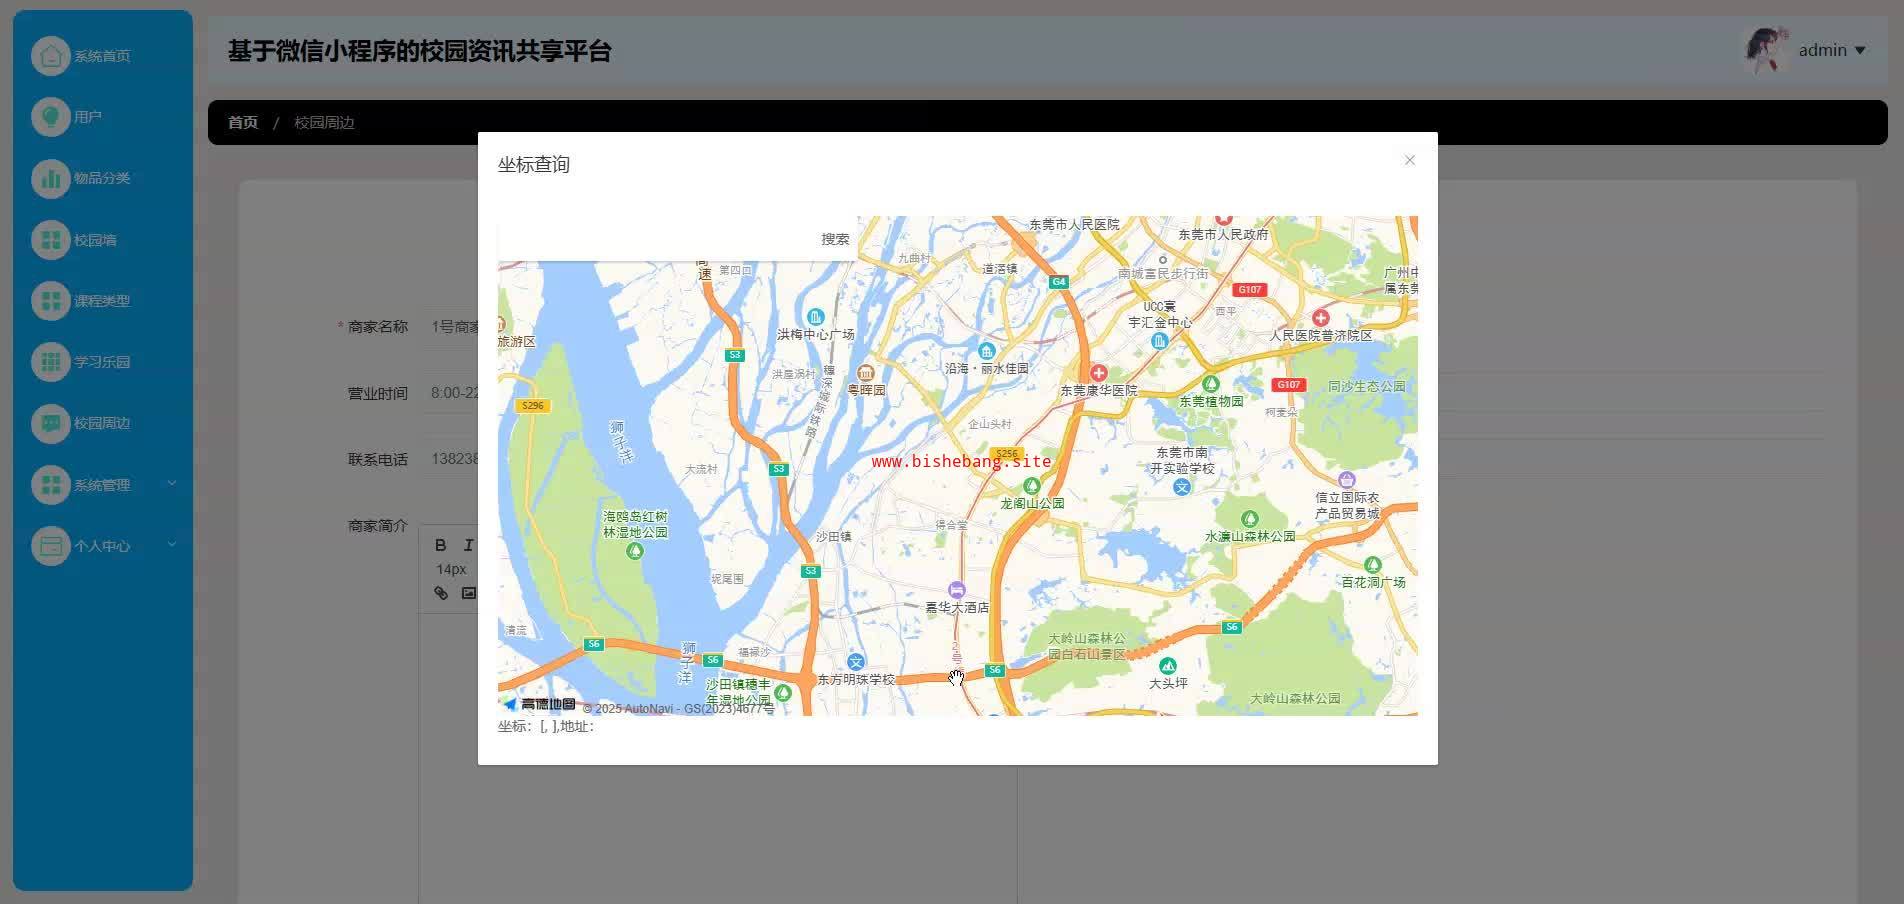1904x904 pixels.
Task: Click the admin avatar picture
Action: [x=1766, y=50]
